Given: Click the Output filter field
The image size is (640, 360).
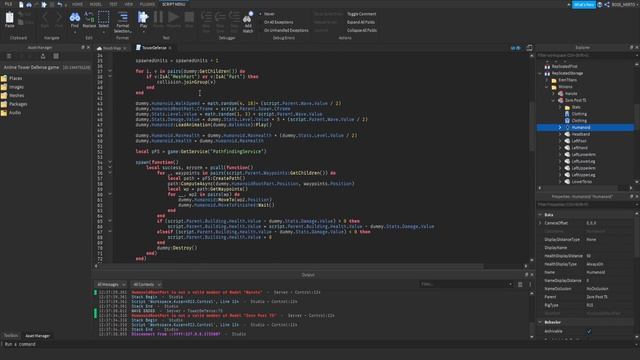Looking at the screenshot, I should tap(466, 284).
